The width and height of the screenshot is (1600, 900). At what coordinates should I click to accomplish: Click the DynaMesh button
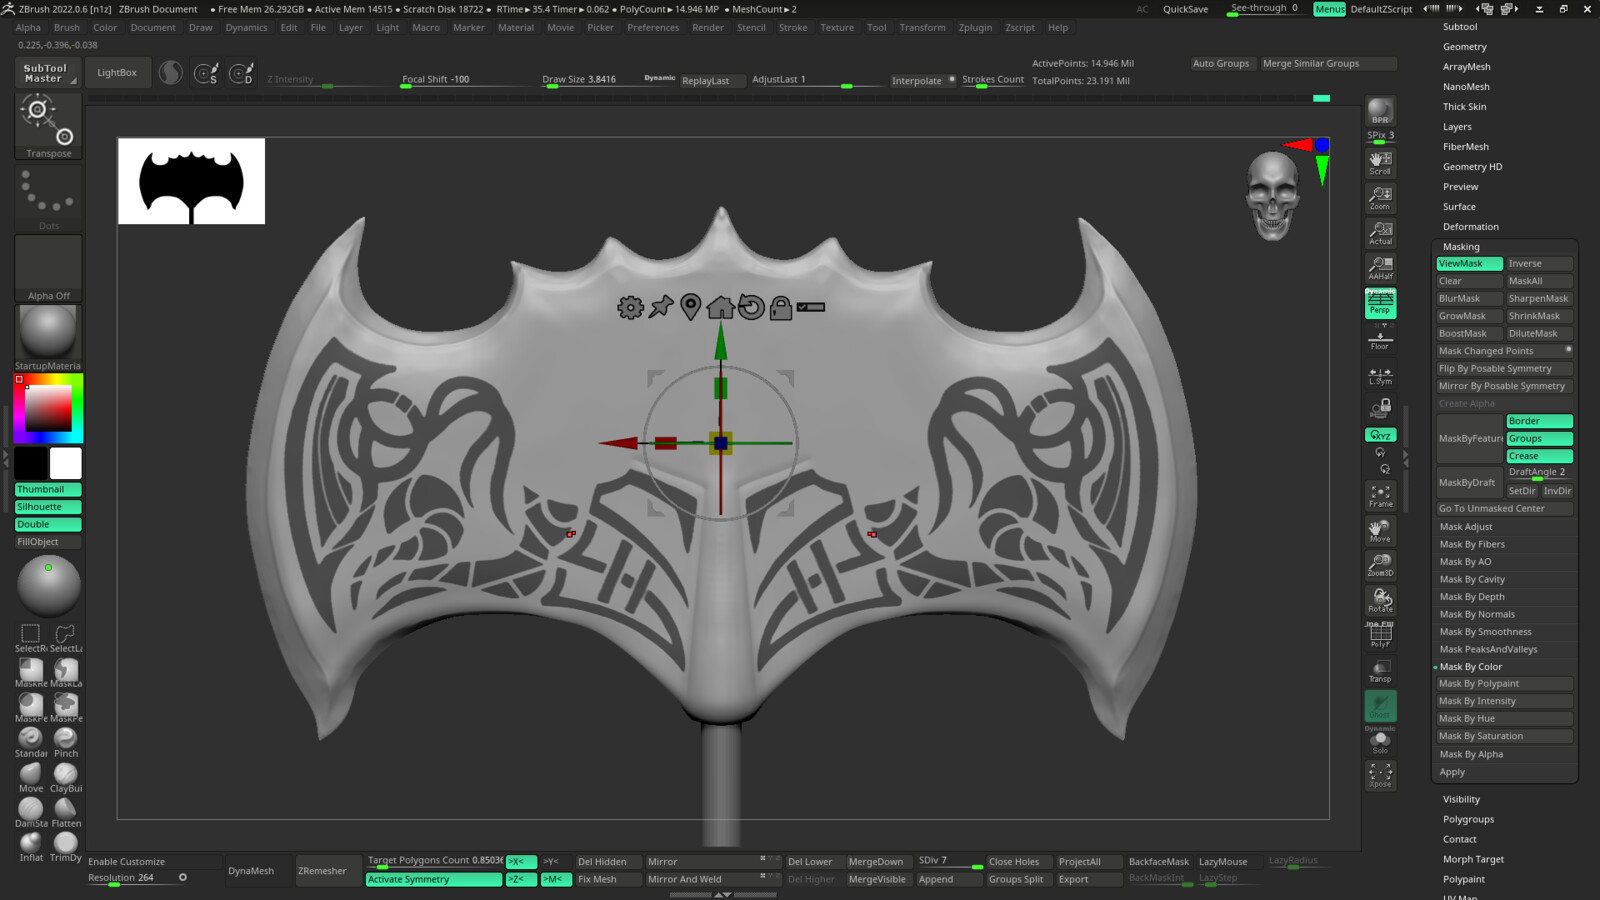251,871
